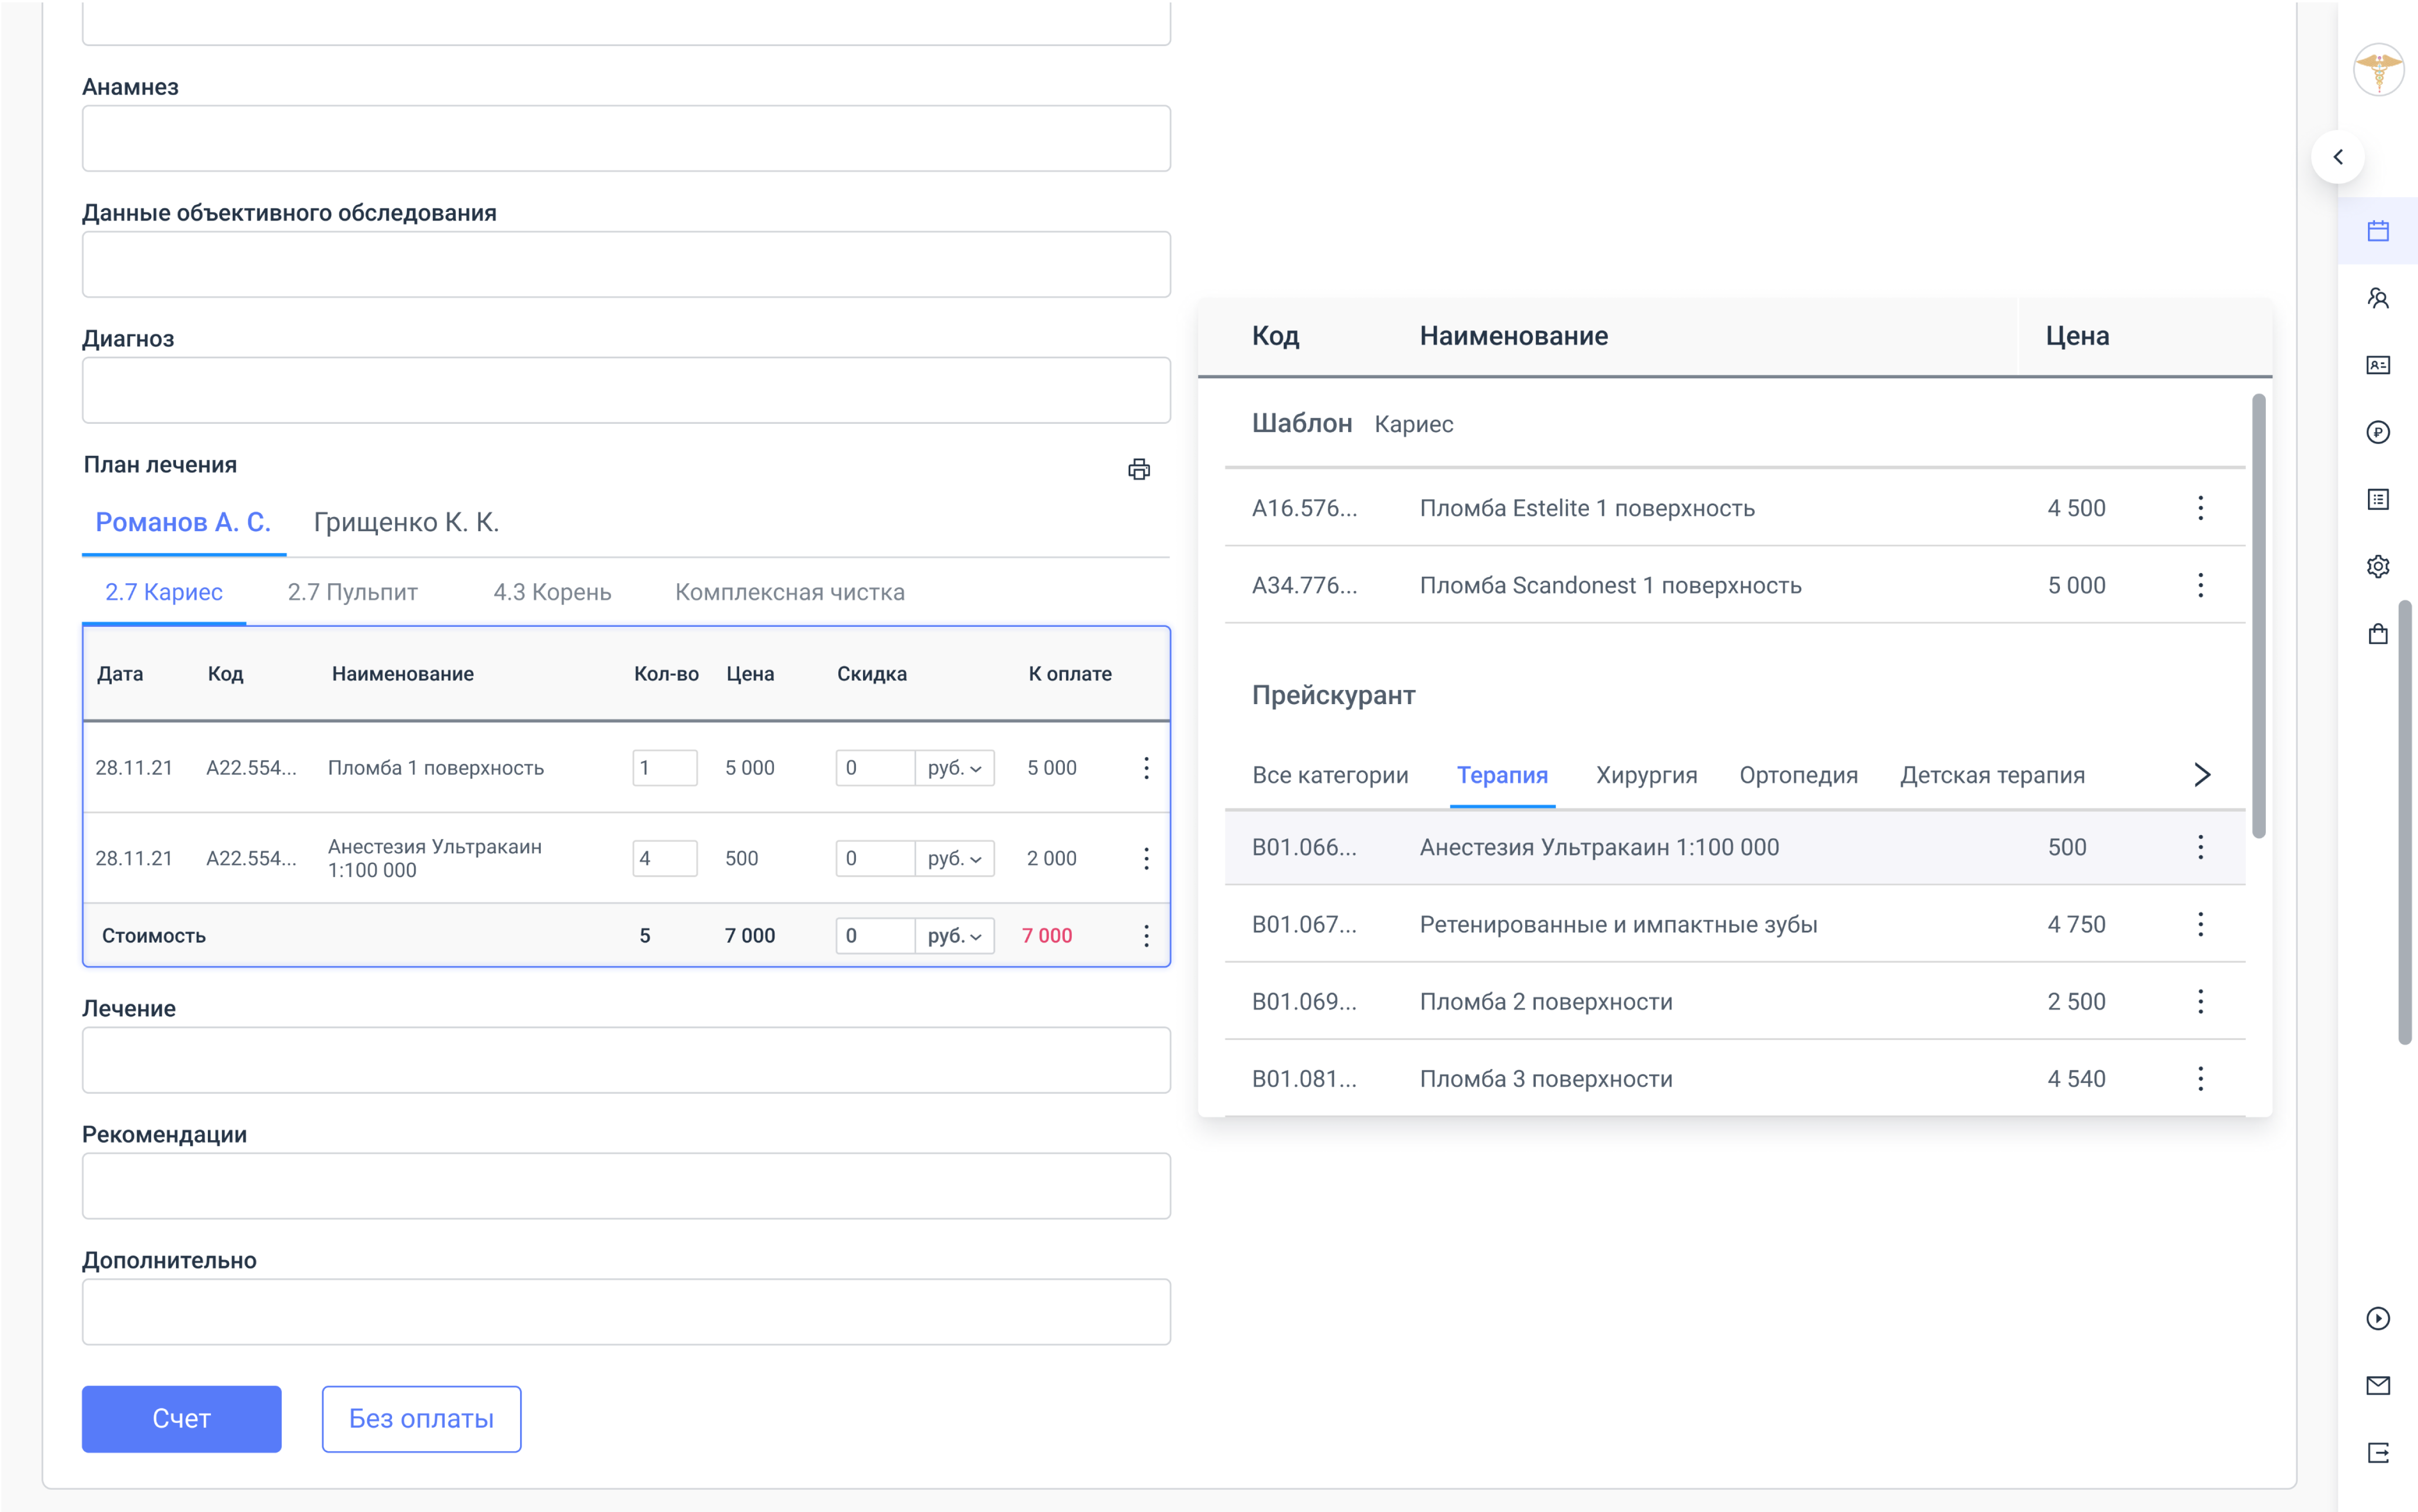Select the Хирургия category tab
This screenshot has width=2418, height=1512.
(1646, 775)
